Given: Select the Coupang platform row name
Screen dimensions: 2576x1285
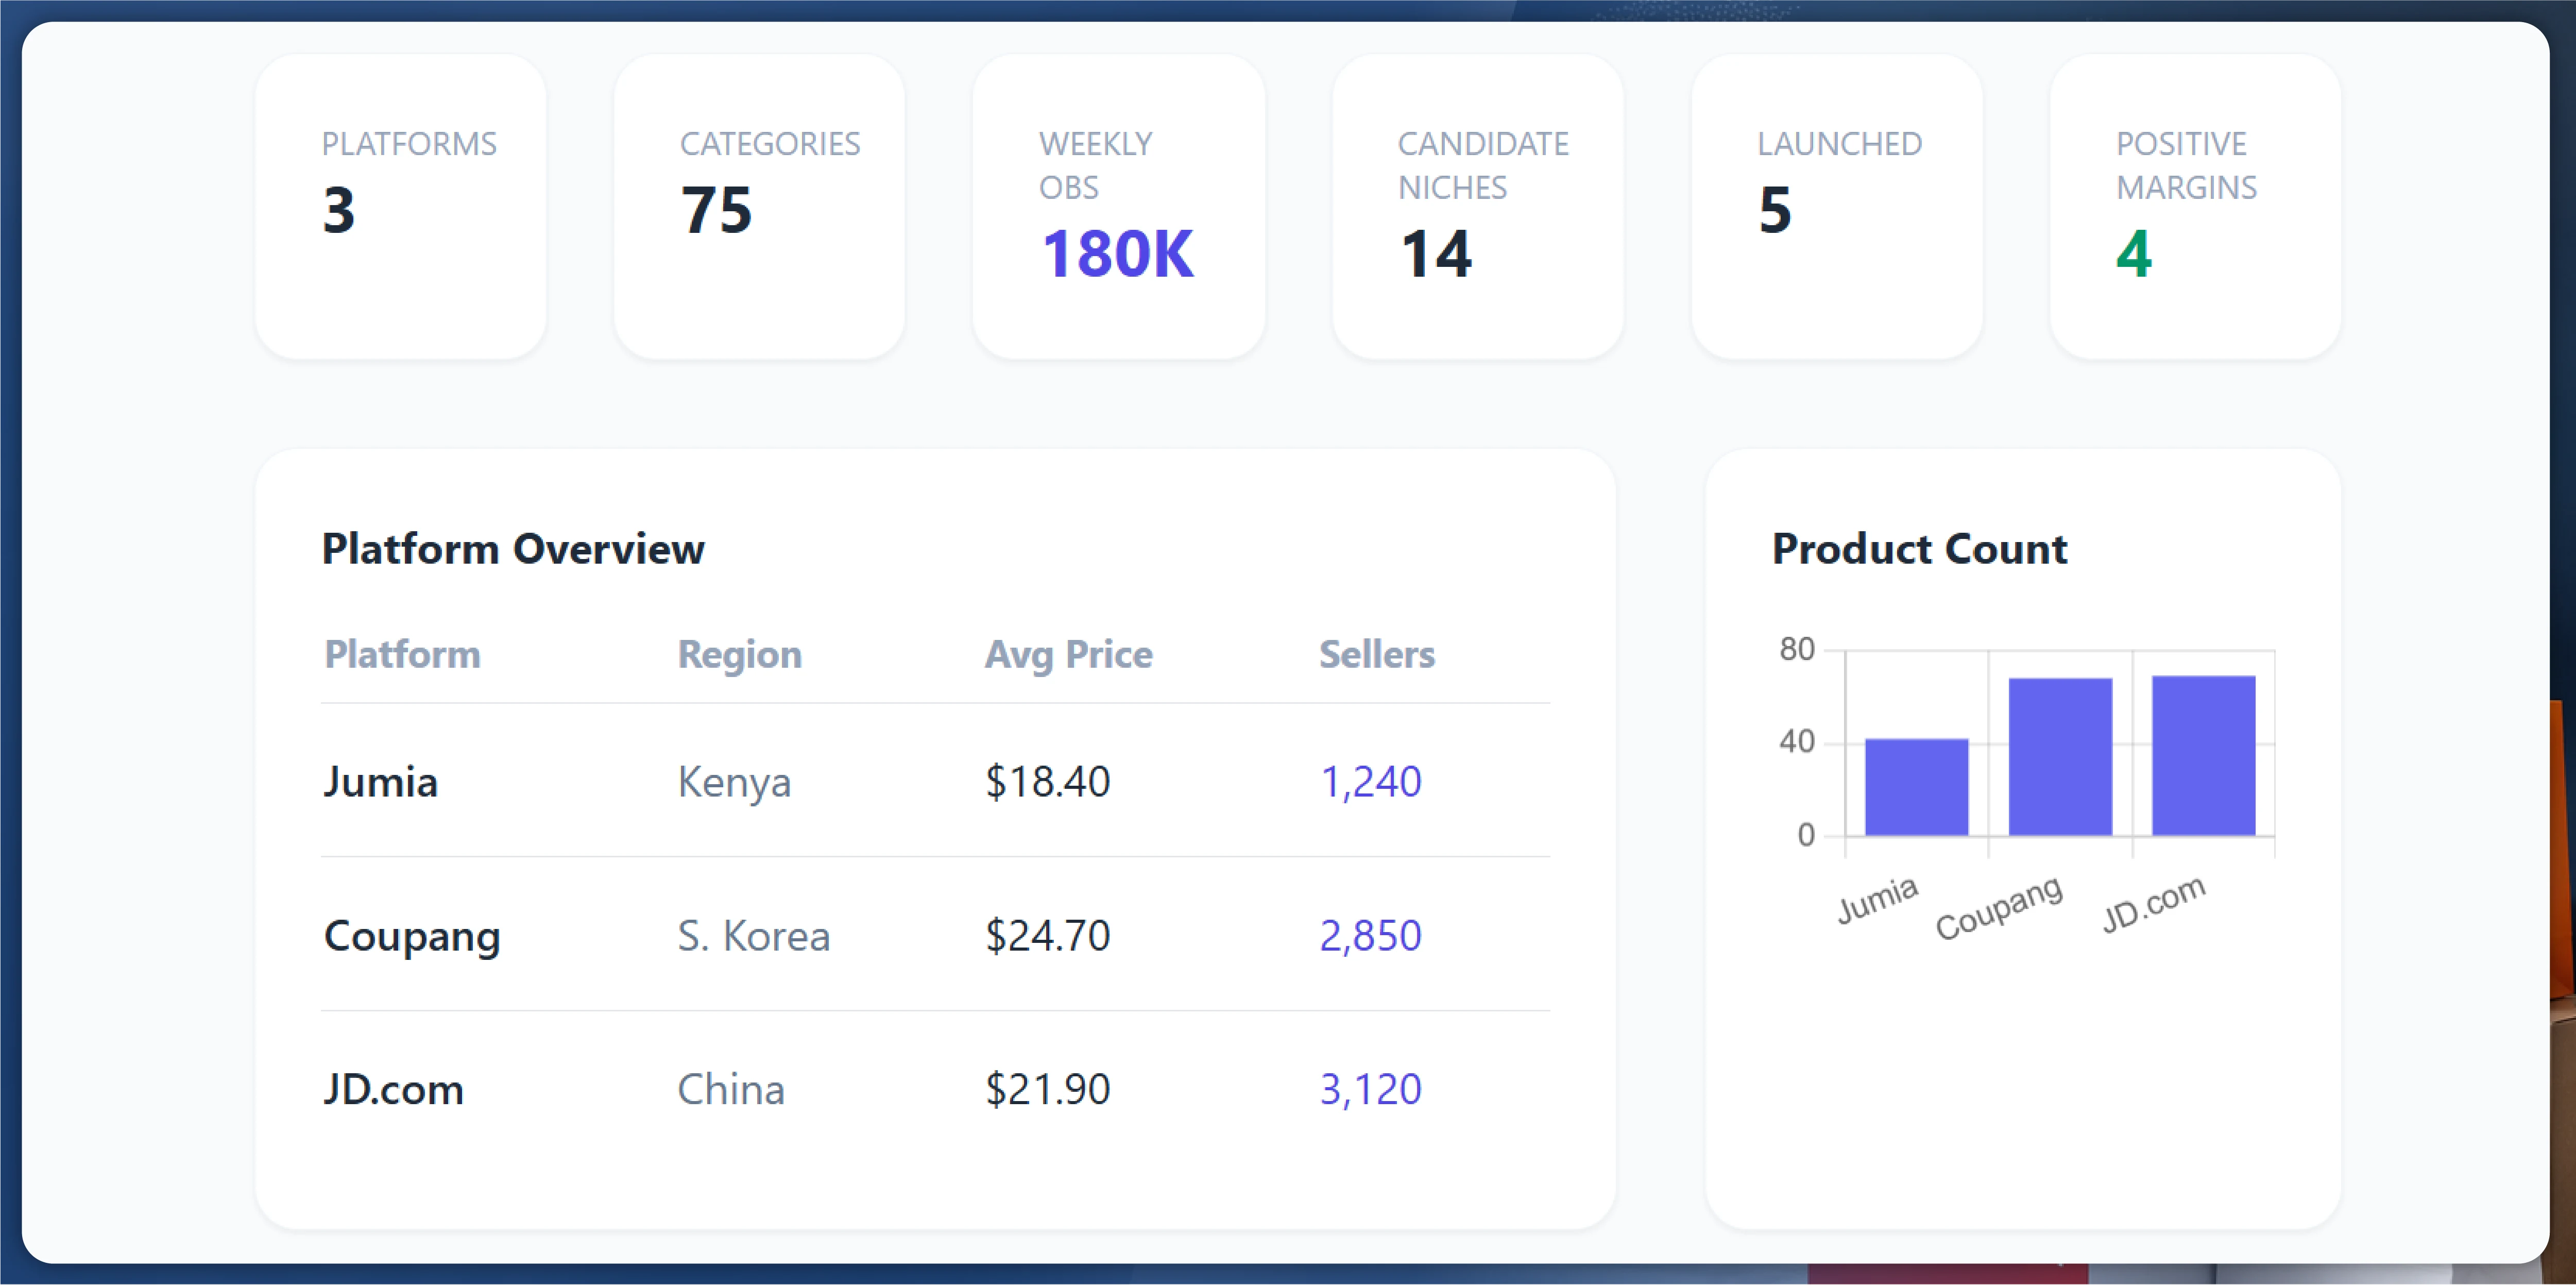Looking at the screenshot, I should (x=412, y=938).
